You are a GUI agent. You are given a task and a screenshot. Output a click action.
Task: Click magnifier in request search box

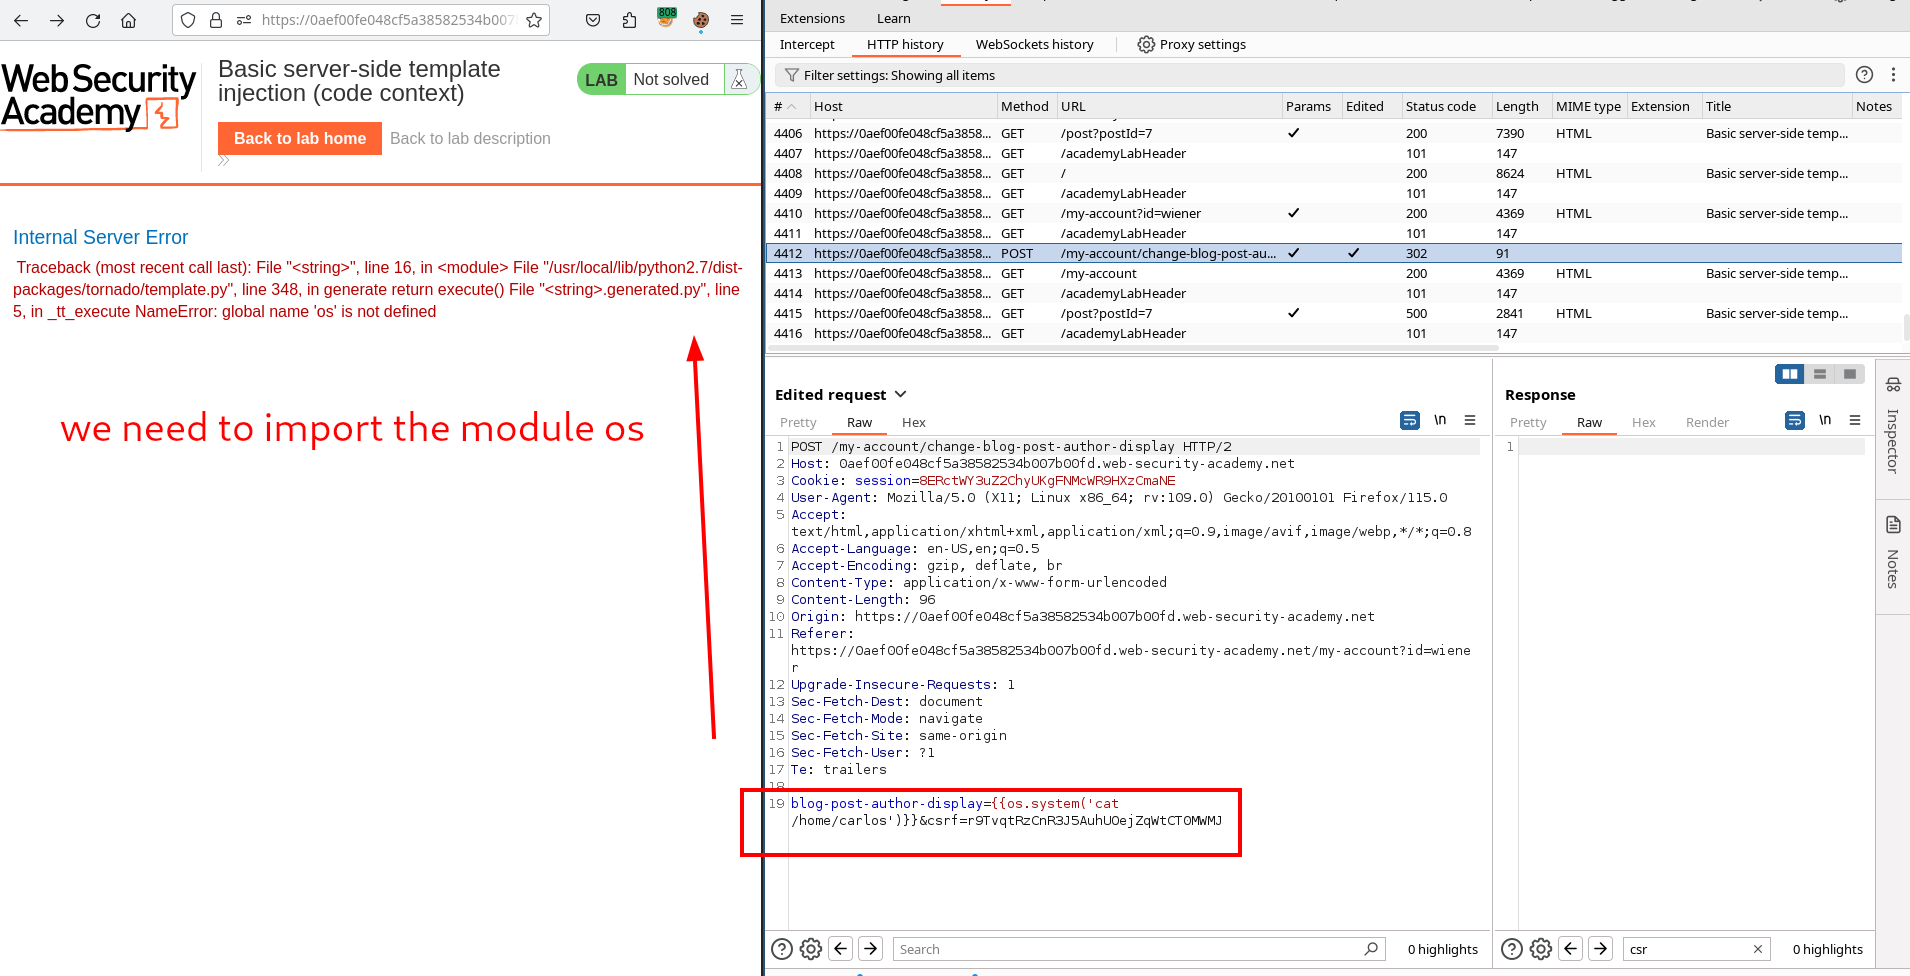pos(1371,949)
